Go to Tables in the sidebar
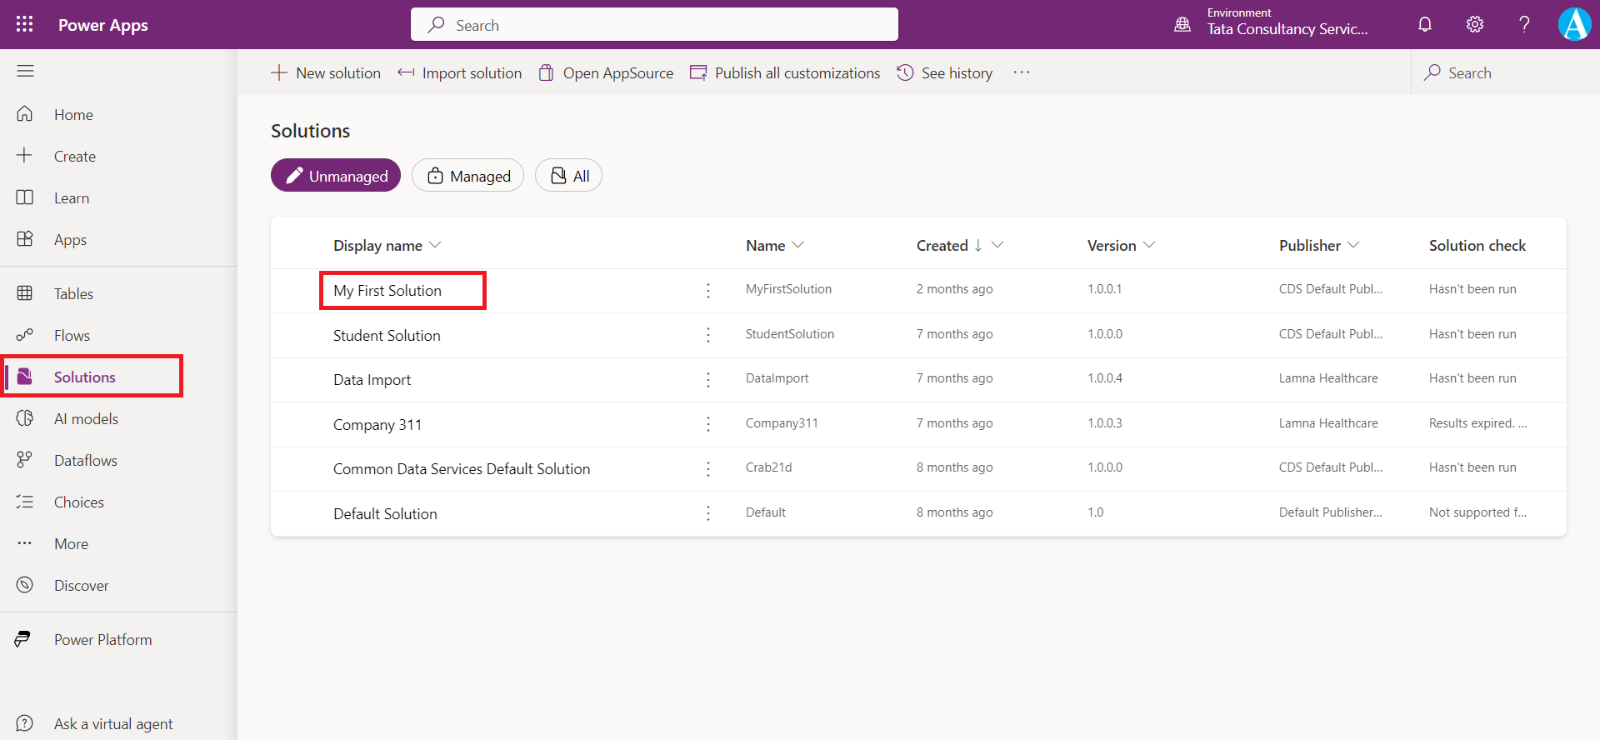 tap(73, 294)
